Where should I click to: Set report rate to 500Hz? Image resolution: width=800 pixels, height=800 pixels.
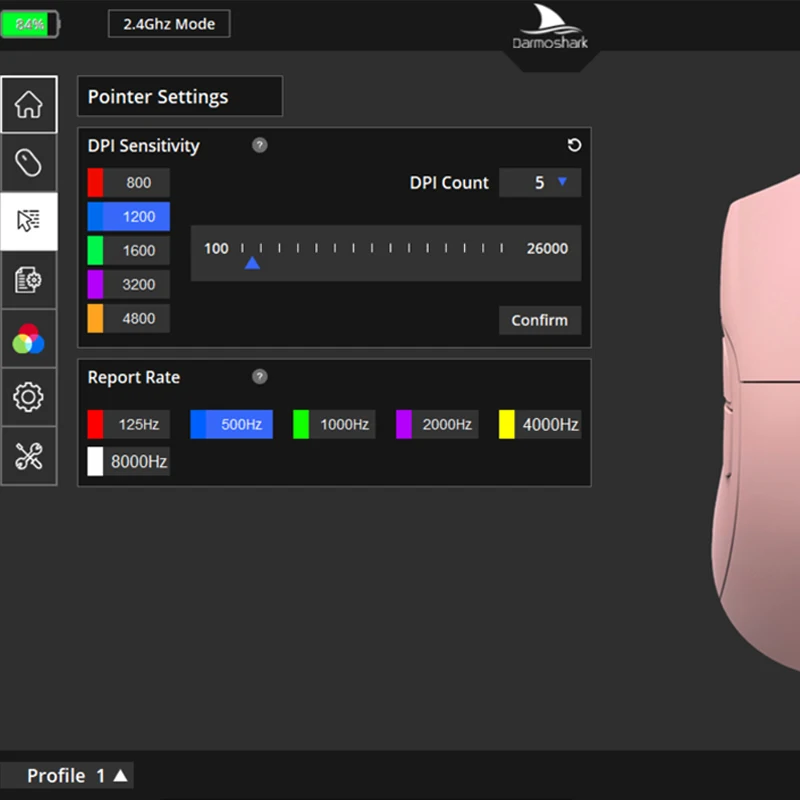click(x=232, y=424)
